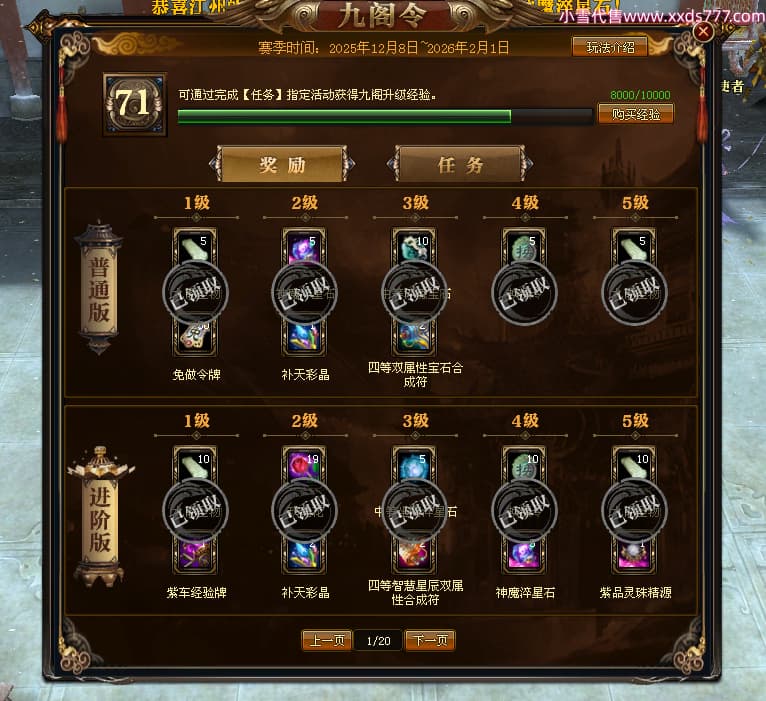Viewport: 766px width, 701px height.
Task: Click the 紫车经验牌 icon in advanced level 1
Action: [x=195, y=555]
